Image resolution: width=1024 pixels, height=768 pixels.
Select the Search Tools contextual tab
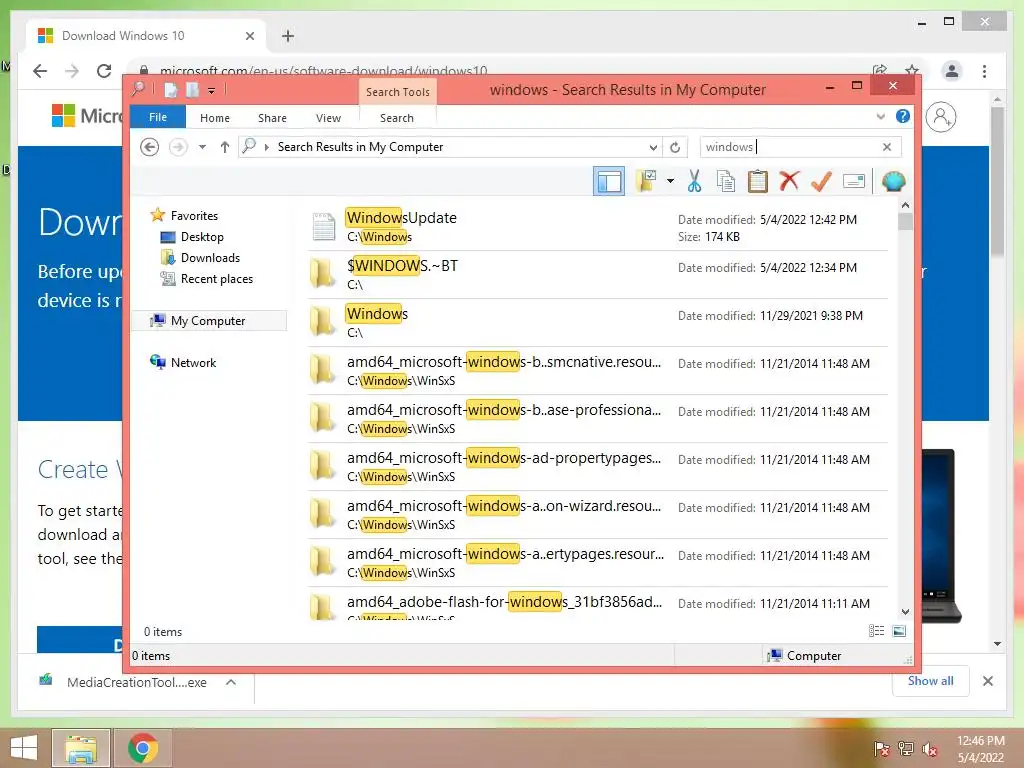tap(398, 92)
